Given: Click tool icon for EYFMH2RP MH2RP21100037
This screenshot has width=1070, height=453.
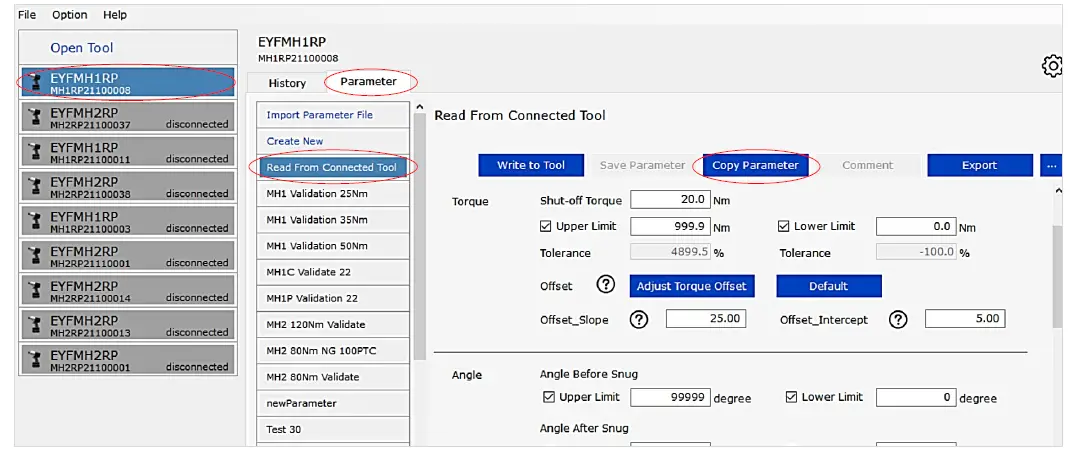Looking at the screenshot, I should (36, 118).
